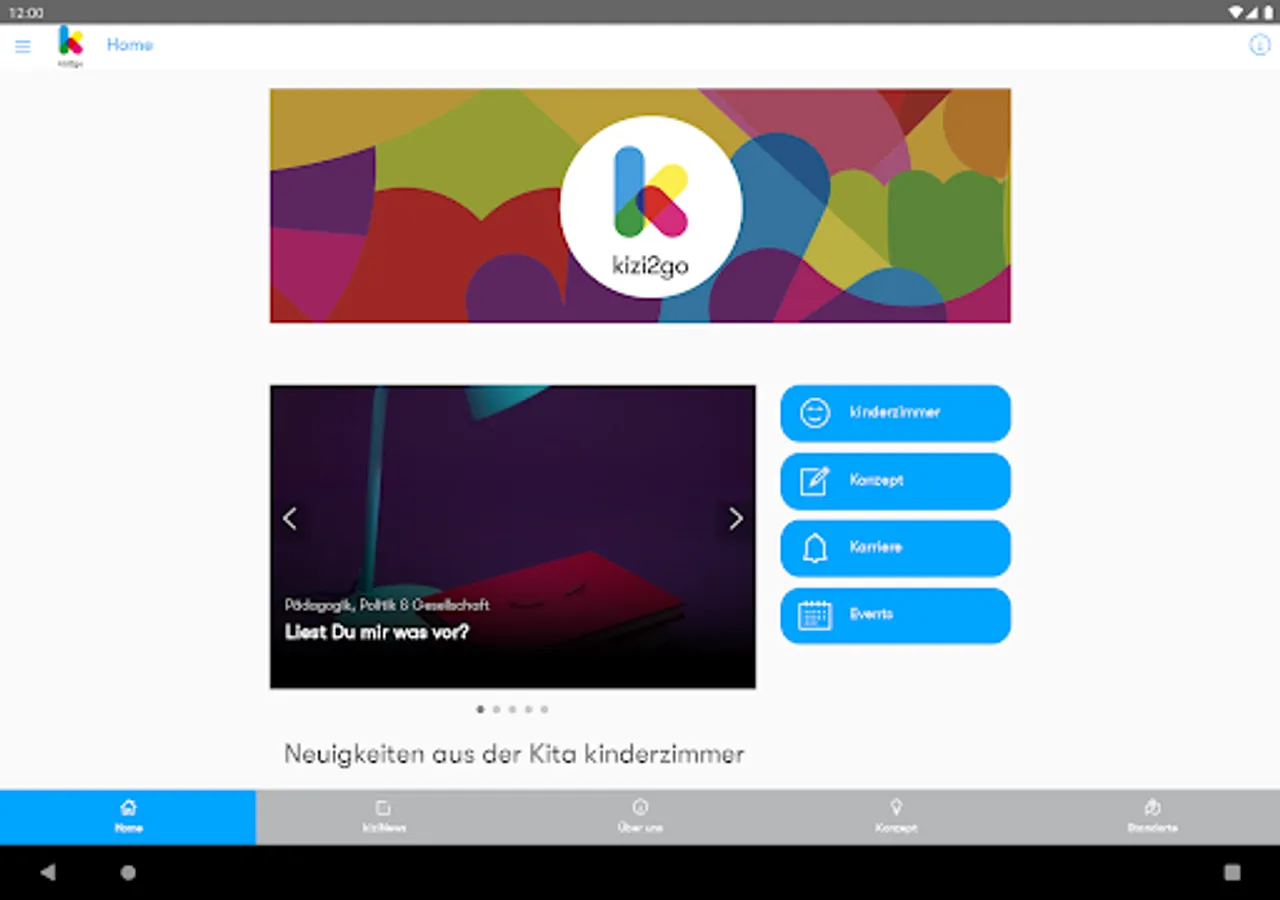Switch to the Standorte tab

[1152, 817]
